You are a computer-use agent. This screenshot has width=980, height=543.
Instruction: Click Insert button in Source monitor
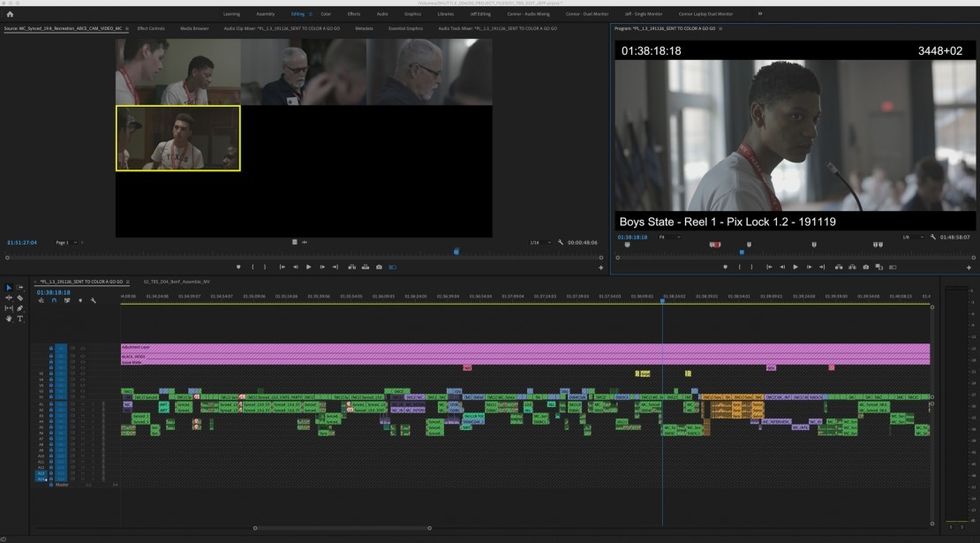coord(352,267)
